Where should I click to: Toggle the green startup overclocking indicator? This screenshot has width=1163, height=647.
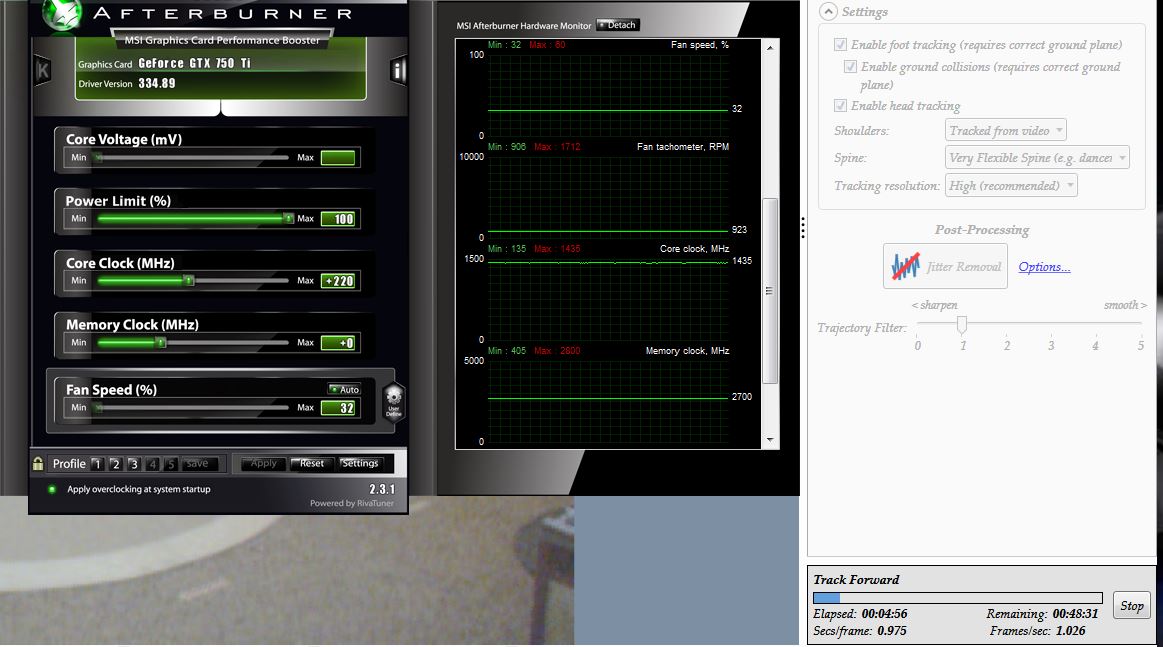click(x=52, y=489)
